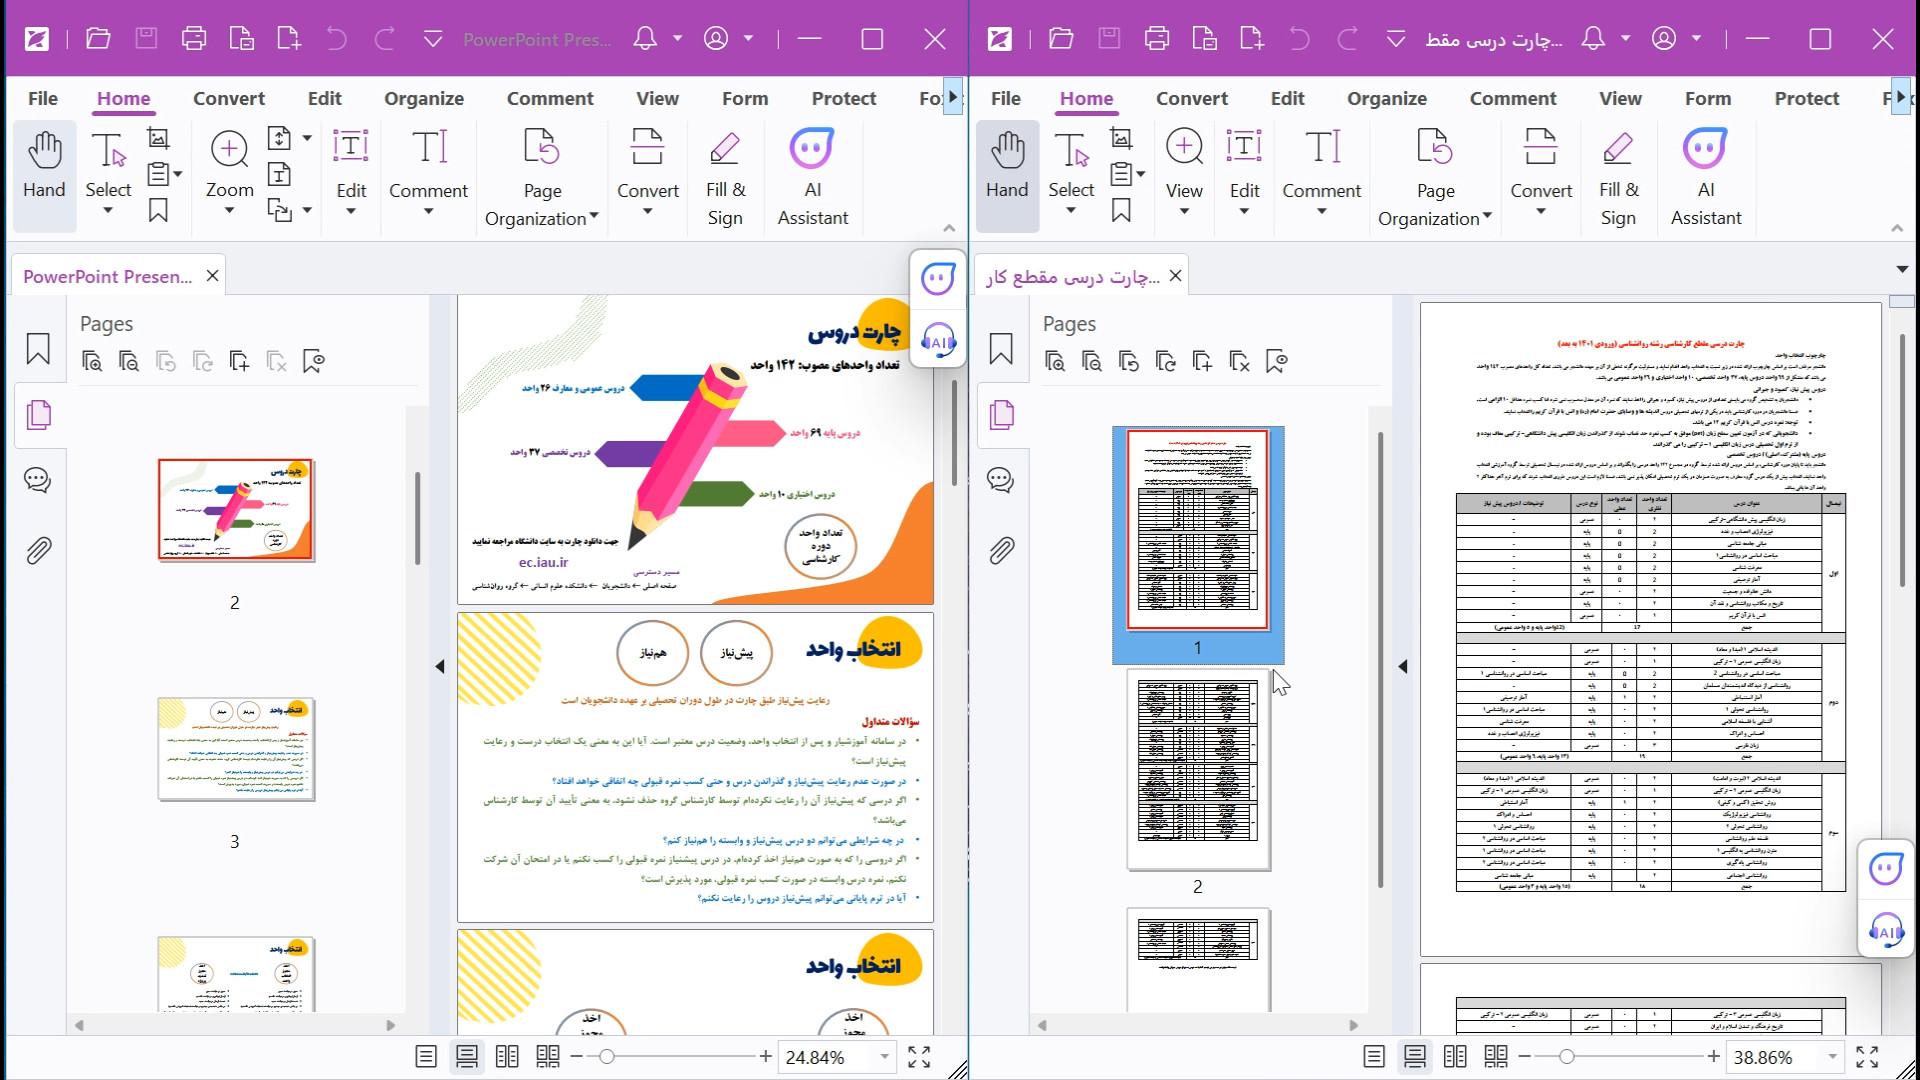Close the PowerPoint Presentation document tab
The image size is (1920, 1080).
coord(212,276)
